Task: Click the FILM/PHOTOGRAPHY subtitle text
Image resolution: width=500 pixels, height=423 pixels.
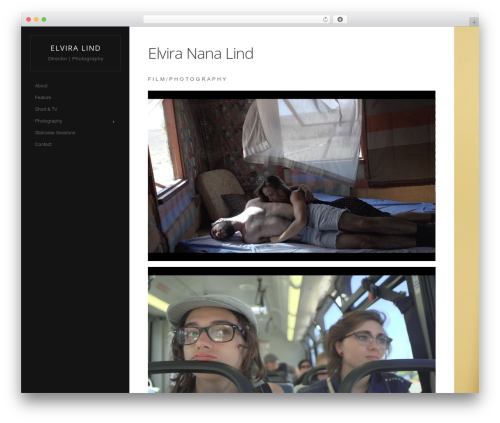Action: [x=187, y=79]
